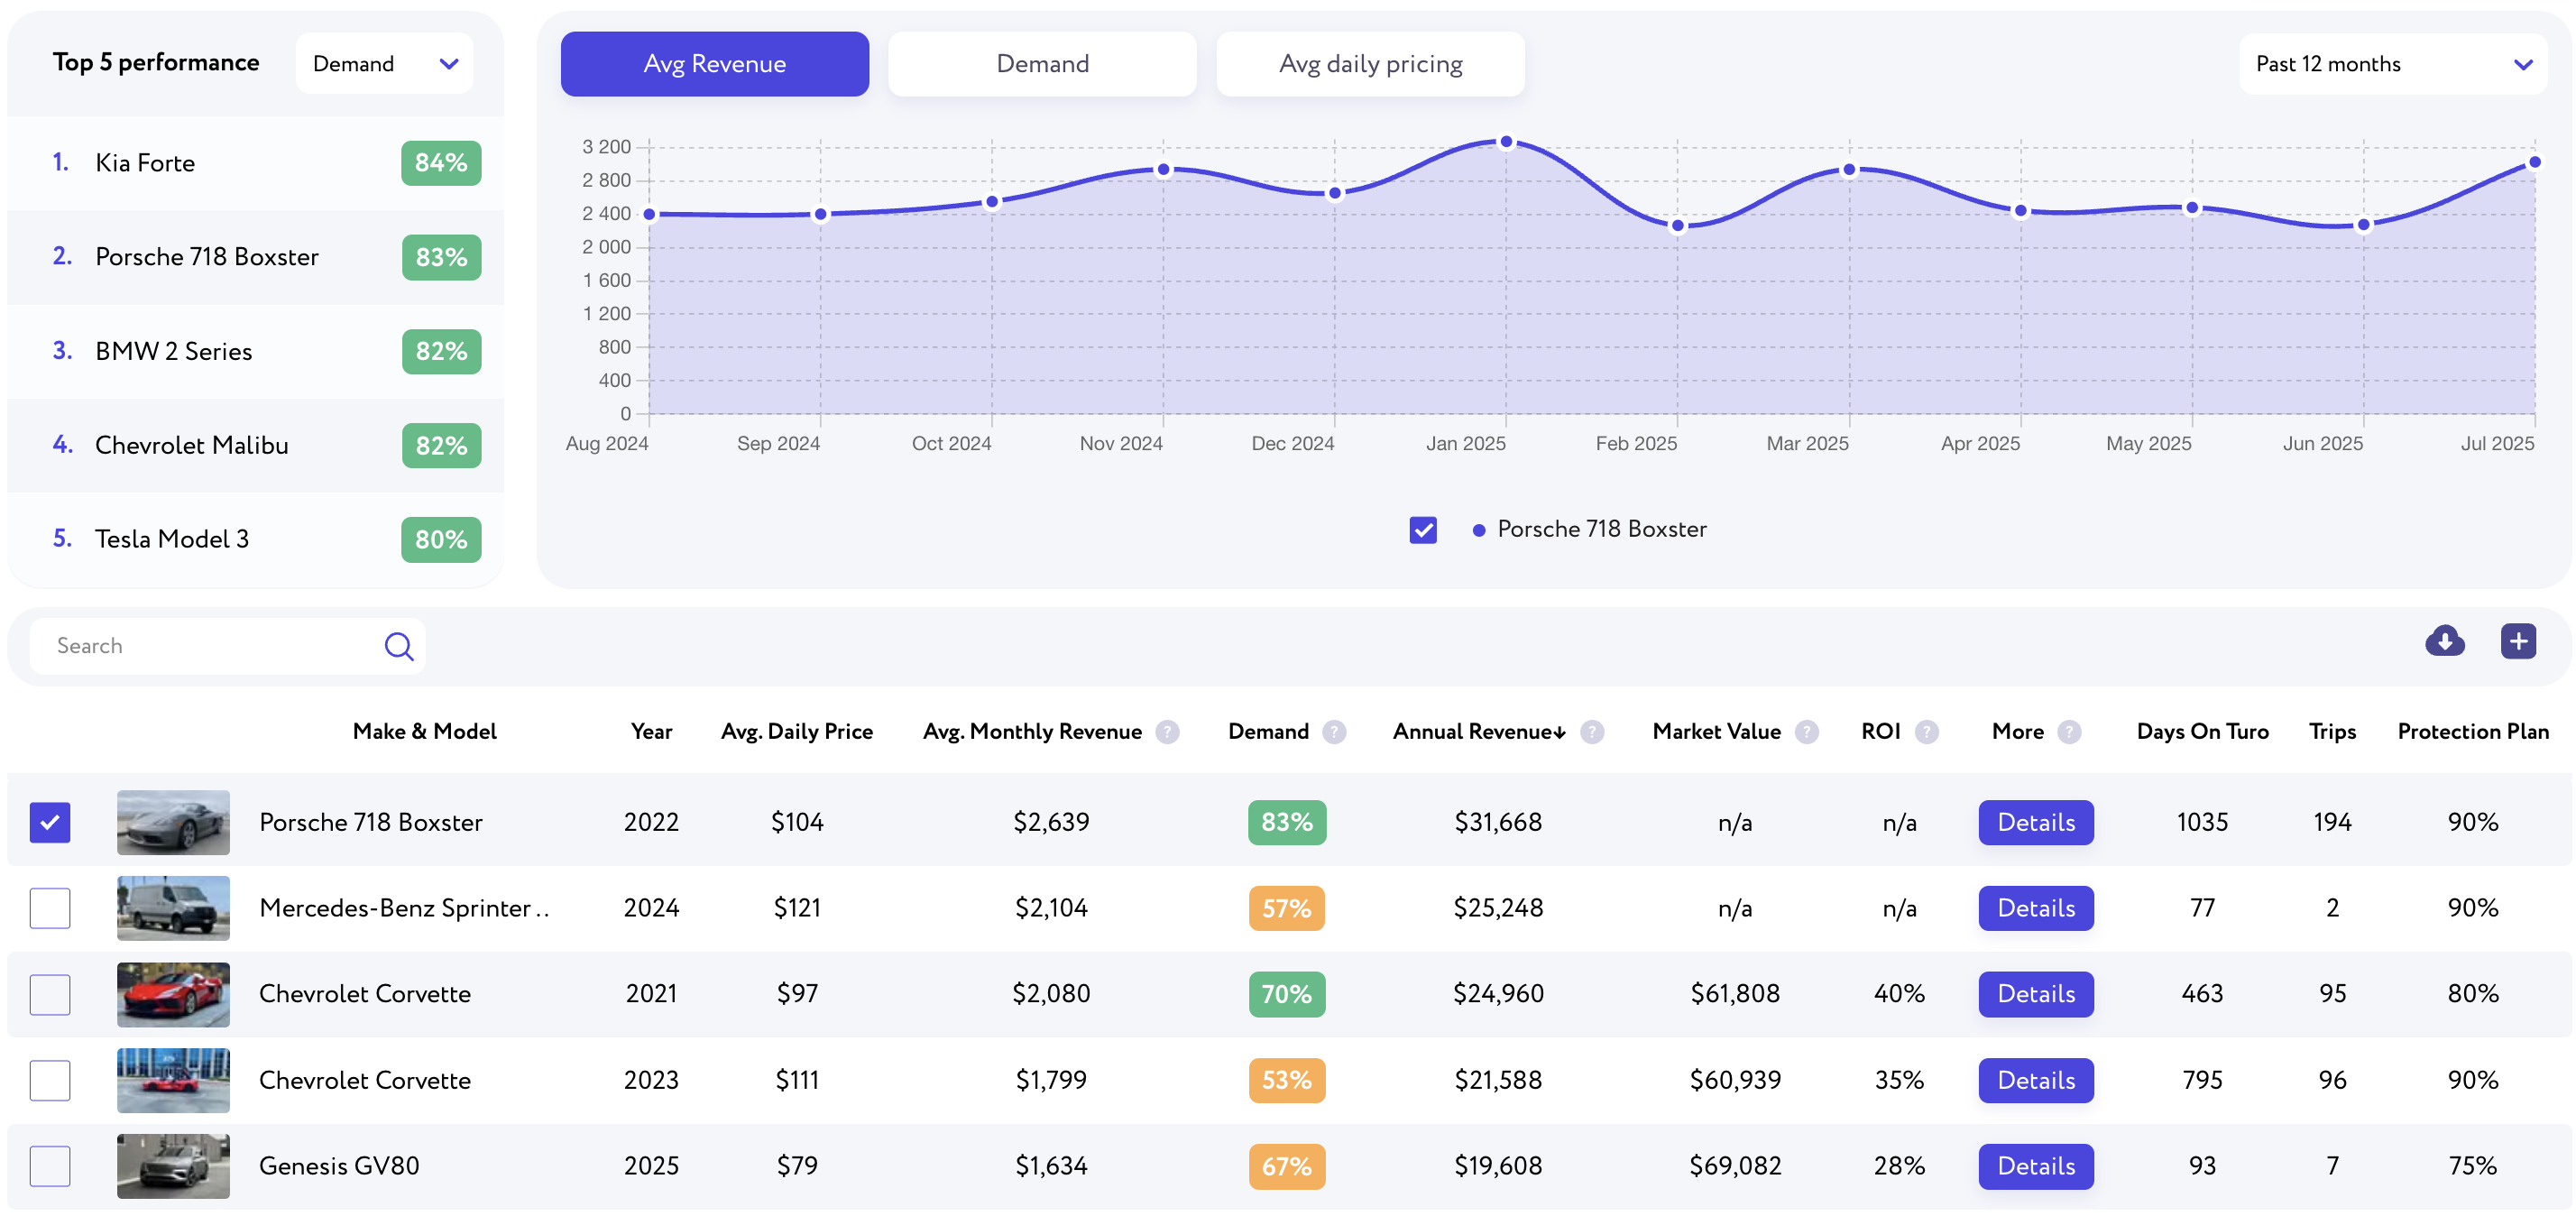This screenshot has height=1216, width=2576.
Task: Open Details for Porsche 718 Boxster
Action: (2035, 822)
